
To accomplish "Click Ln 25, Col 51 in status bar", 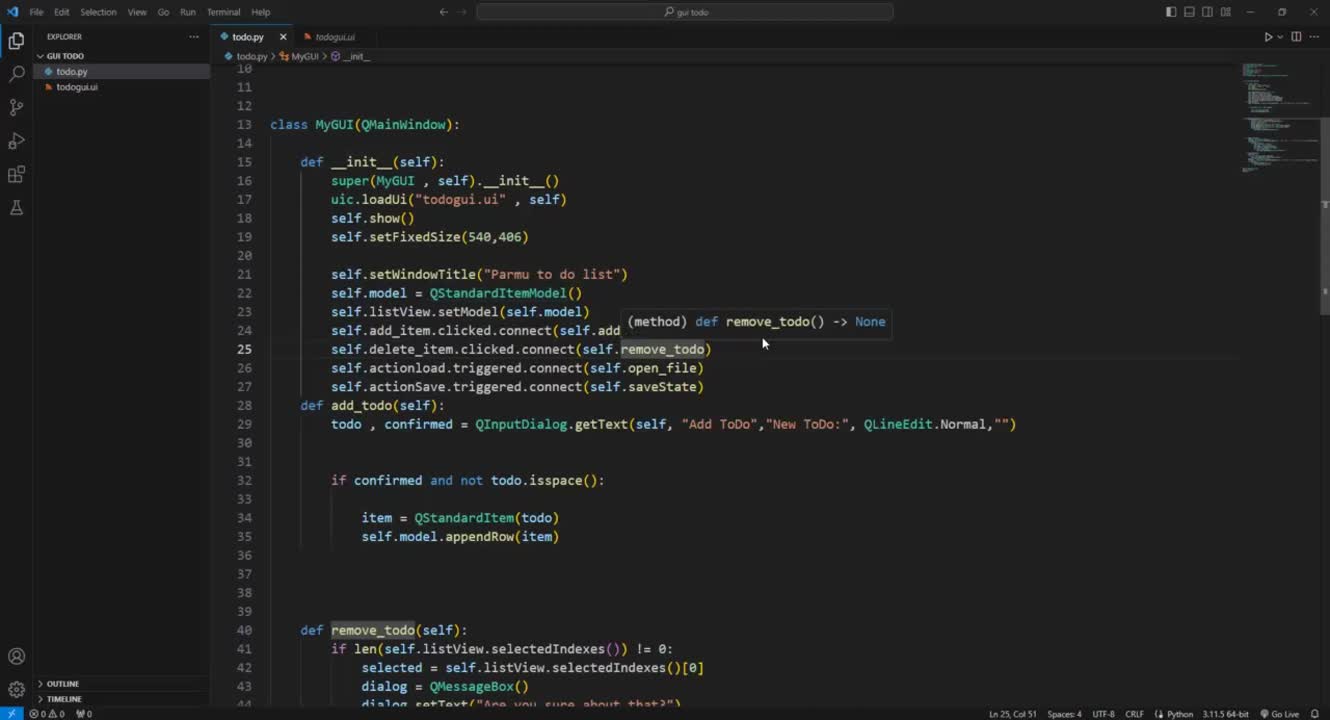I will point(1014,714).
